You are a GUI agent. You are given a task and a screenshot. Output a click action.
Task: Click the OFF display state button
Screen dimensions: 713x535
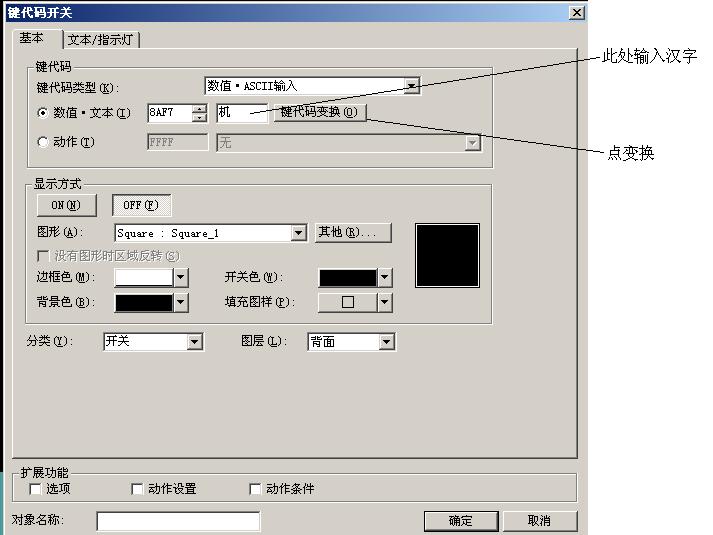point(141,205)
